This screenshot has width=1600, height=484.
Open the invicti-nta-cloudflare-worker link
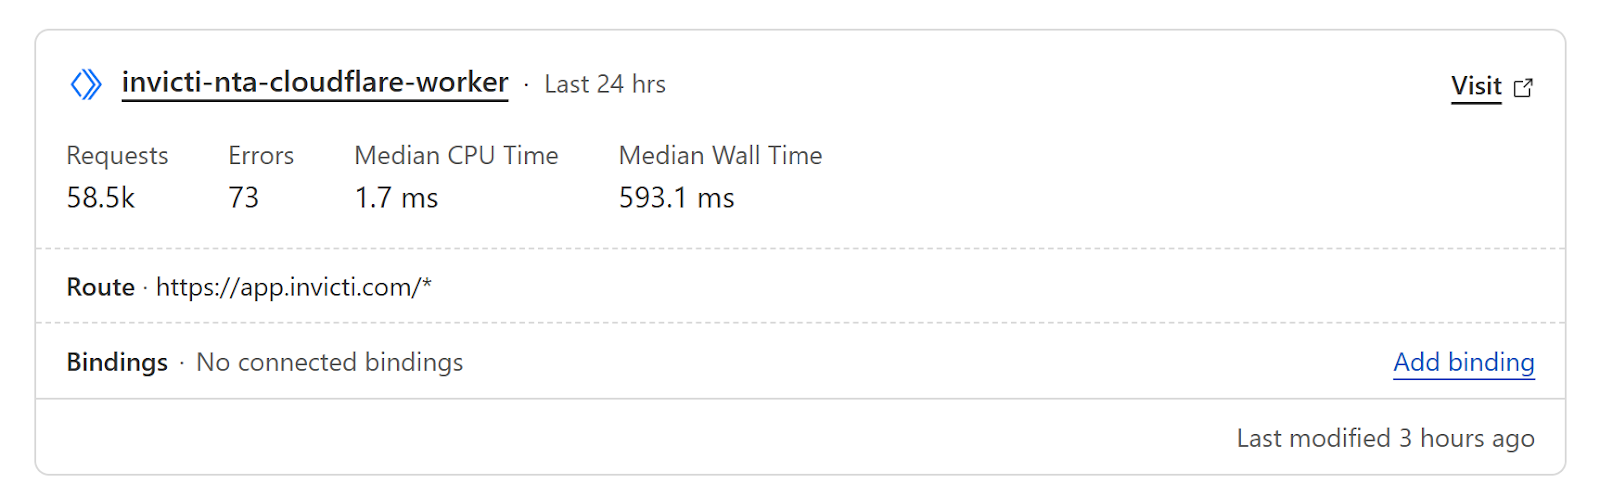click(x=315, y=82)
